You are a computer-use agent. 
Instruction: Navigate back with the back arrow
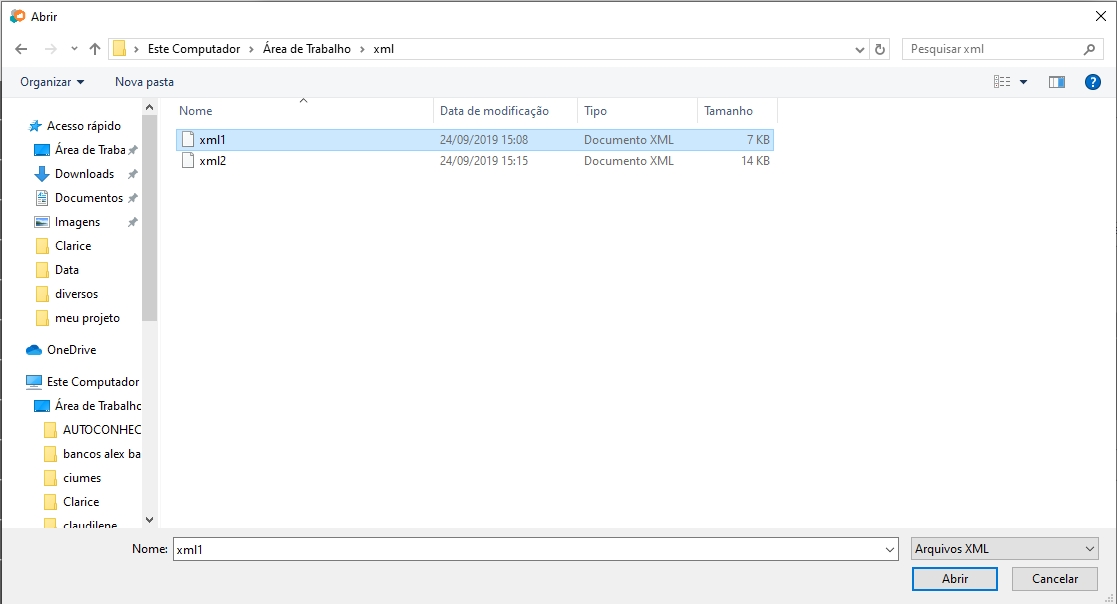point(20,47)
